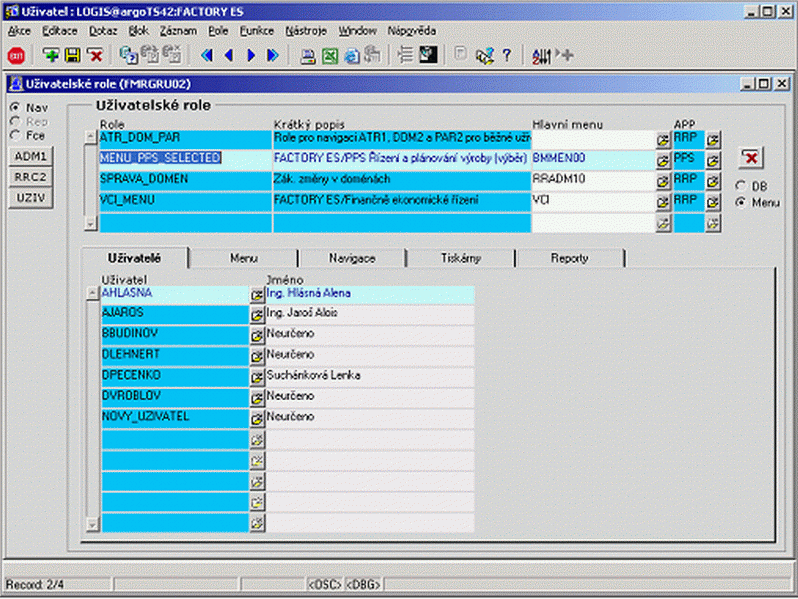This screenshot has height=599, width=798.
Task: Click the UZIV button
Action: point(30,197)
